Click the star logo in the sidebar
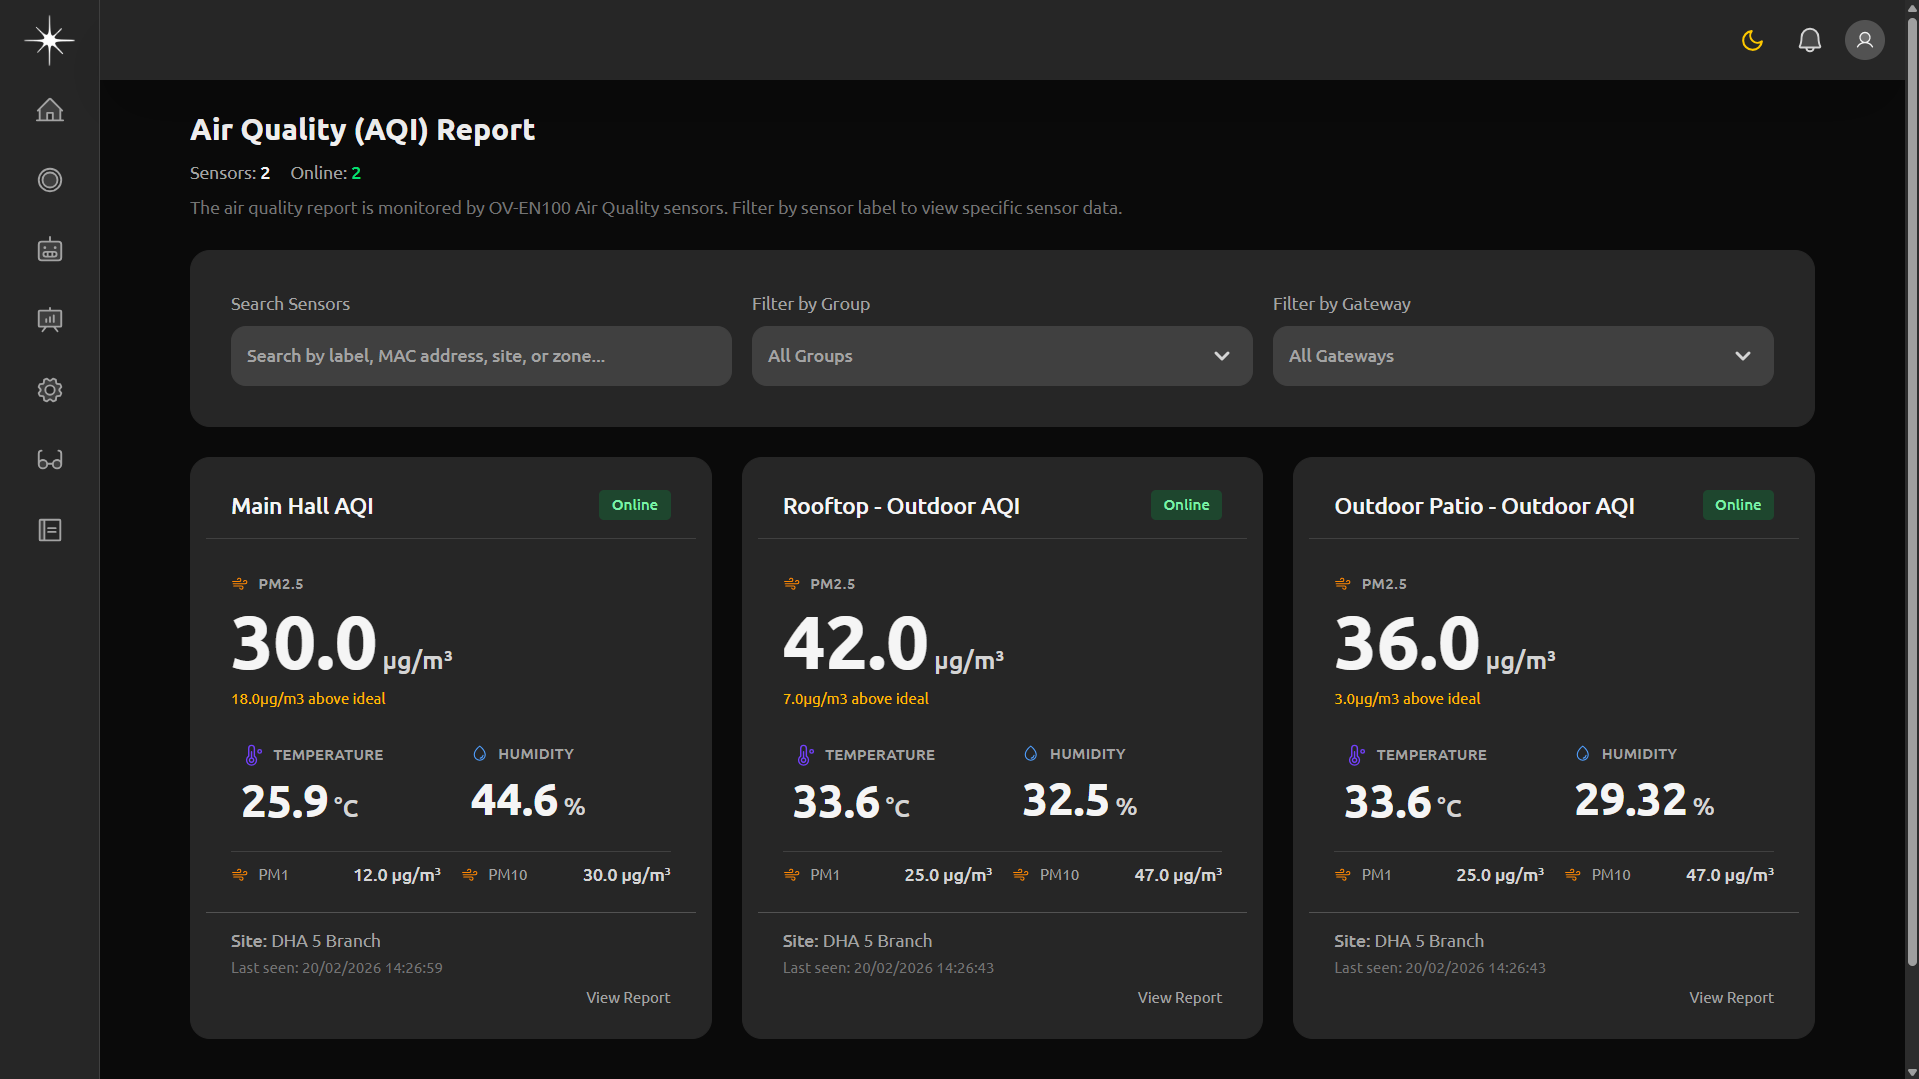The height and width of the screenshot is (1079, 1919). point(49,40)
